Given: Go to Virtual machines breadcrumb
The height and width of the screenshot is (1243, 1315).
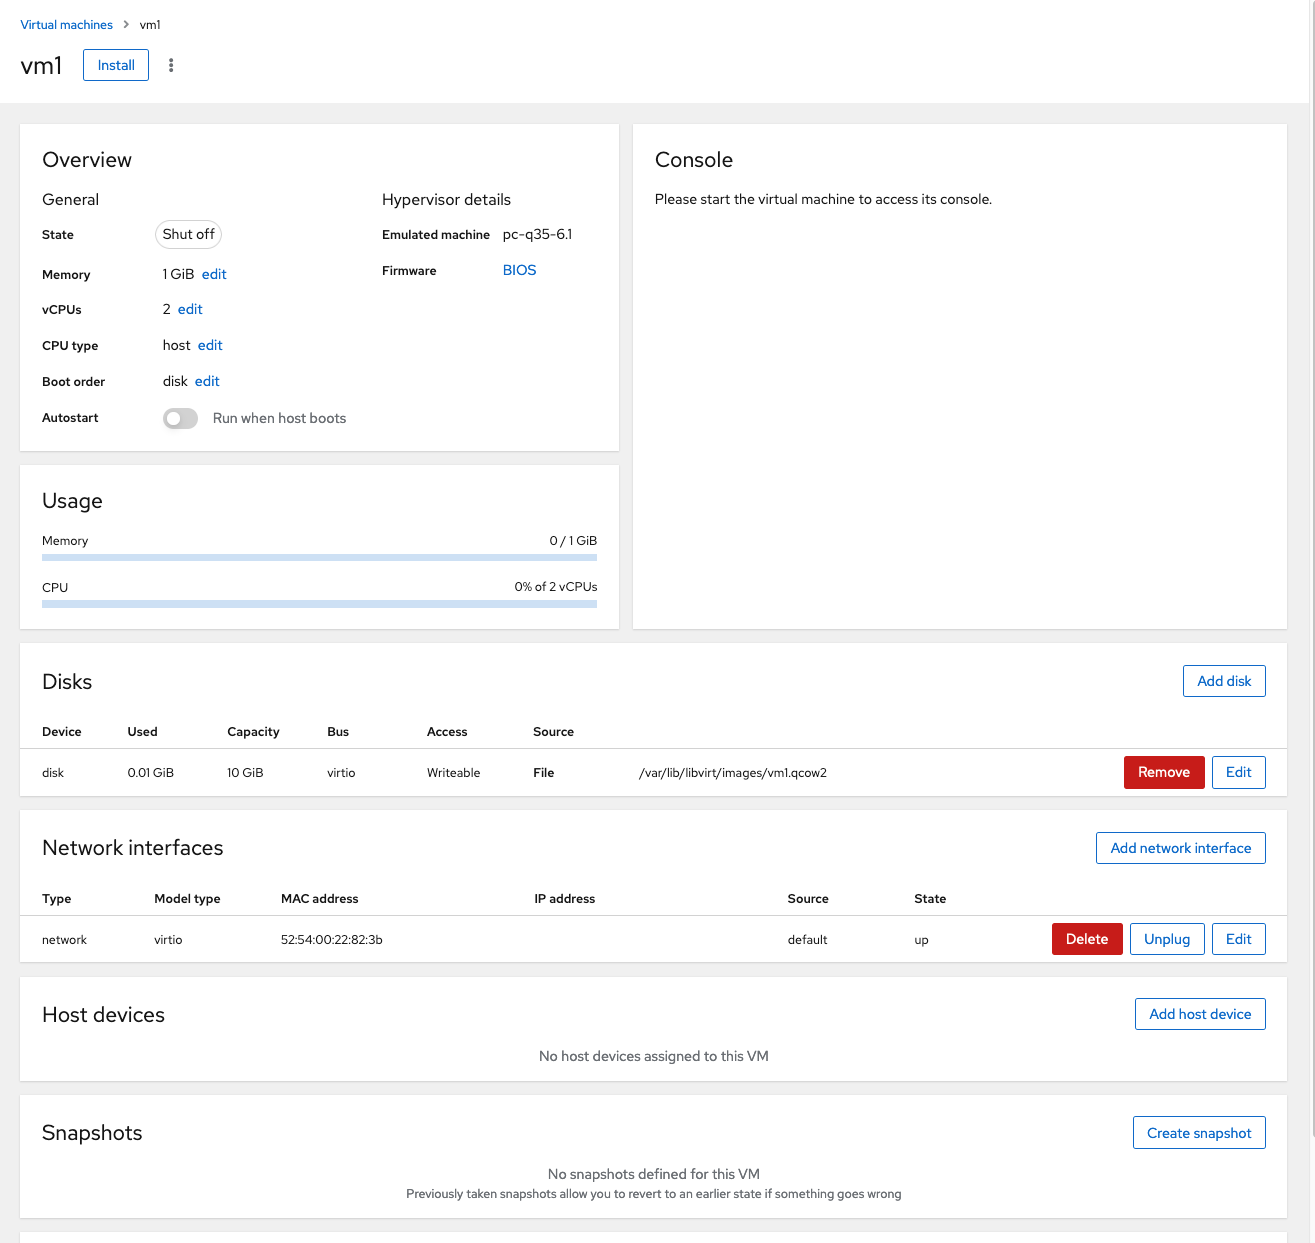Looking at the screenshot, I should 67,24.
